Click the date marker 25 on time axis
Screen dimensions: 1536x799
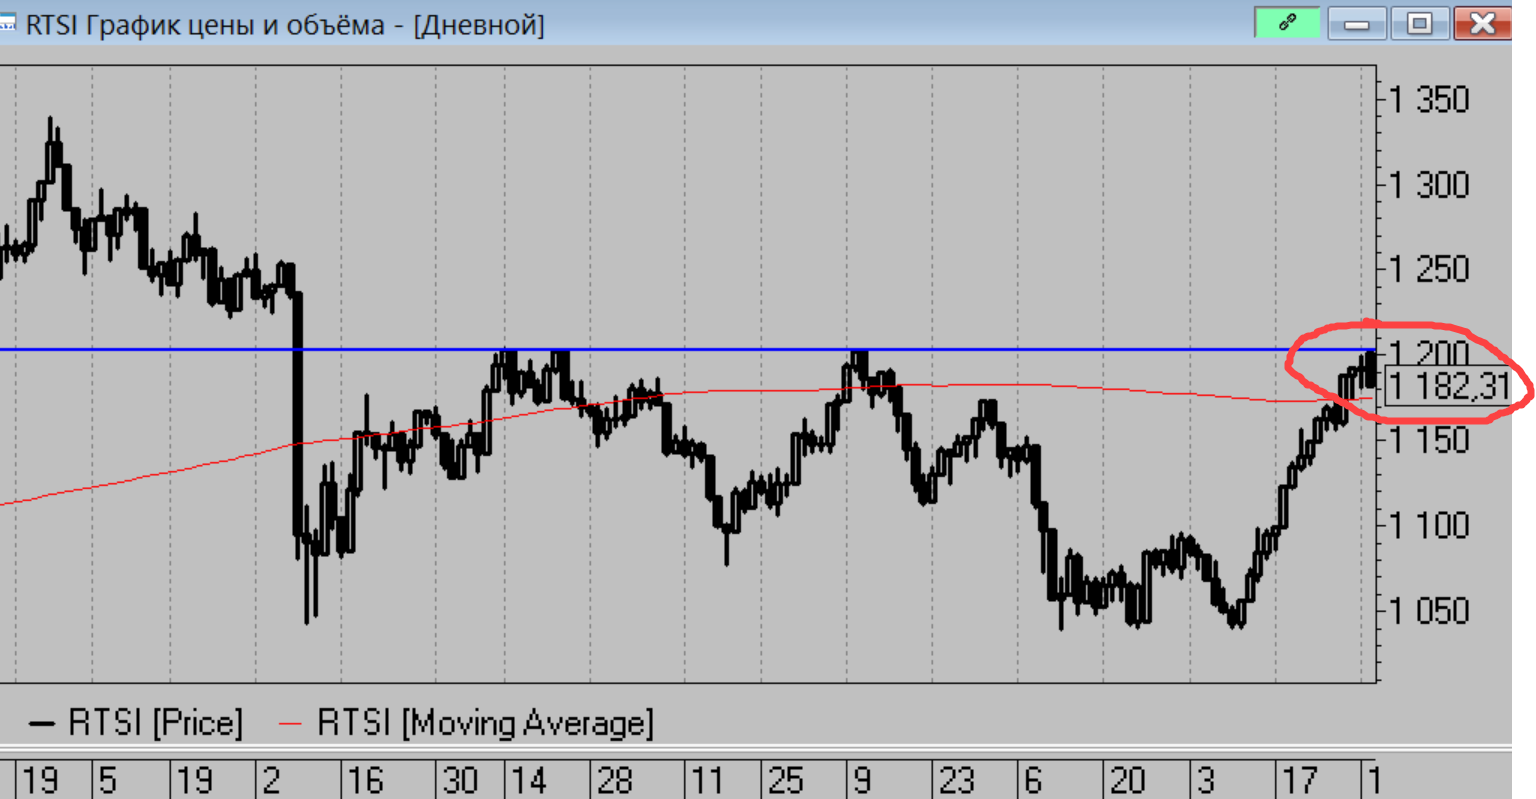click(786, 780)
